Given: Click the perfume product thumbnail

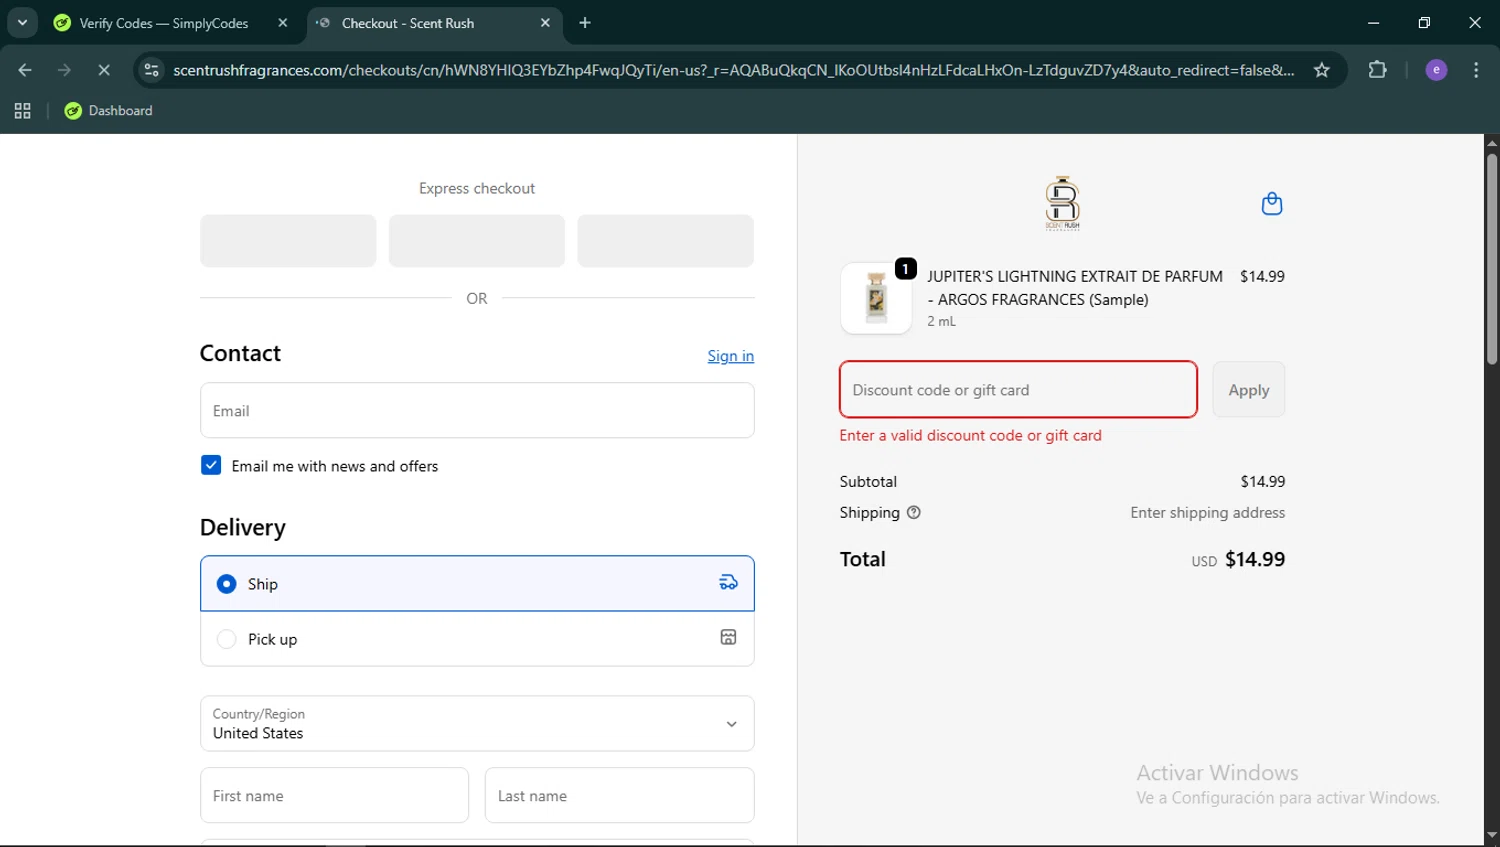Looking at the screenshot, I should (x=876, y=298).
